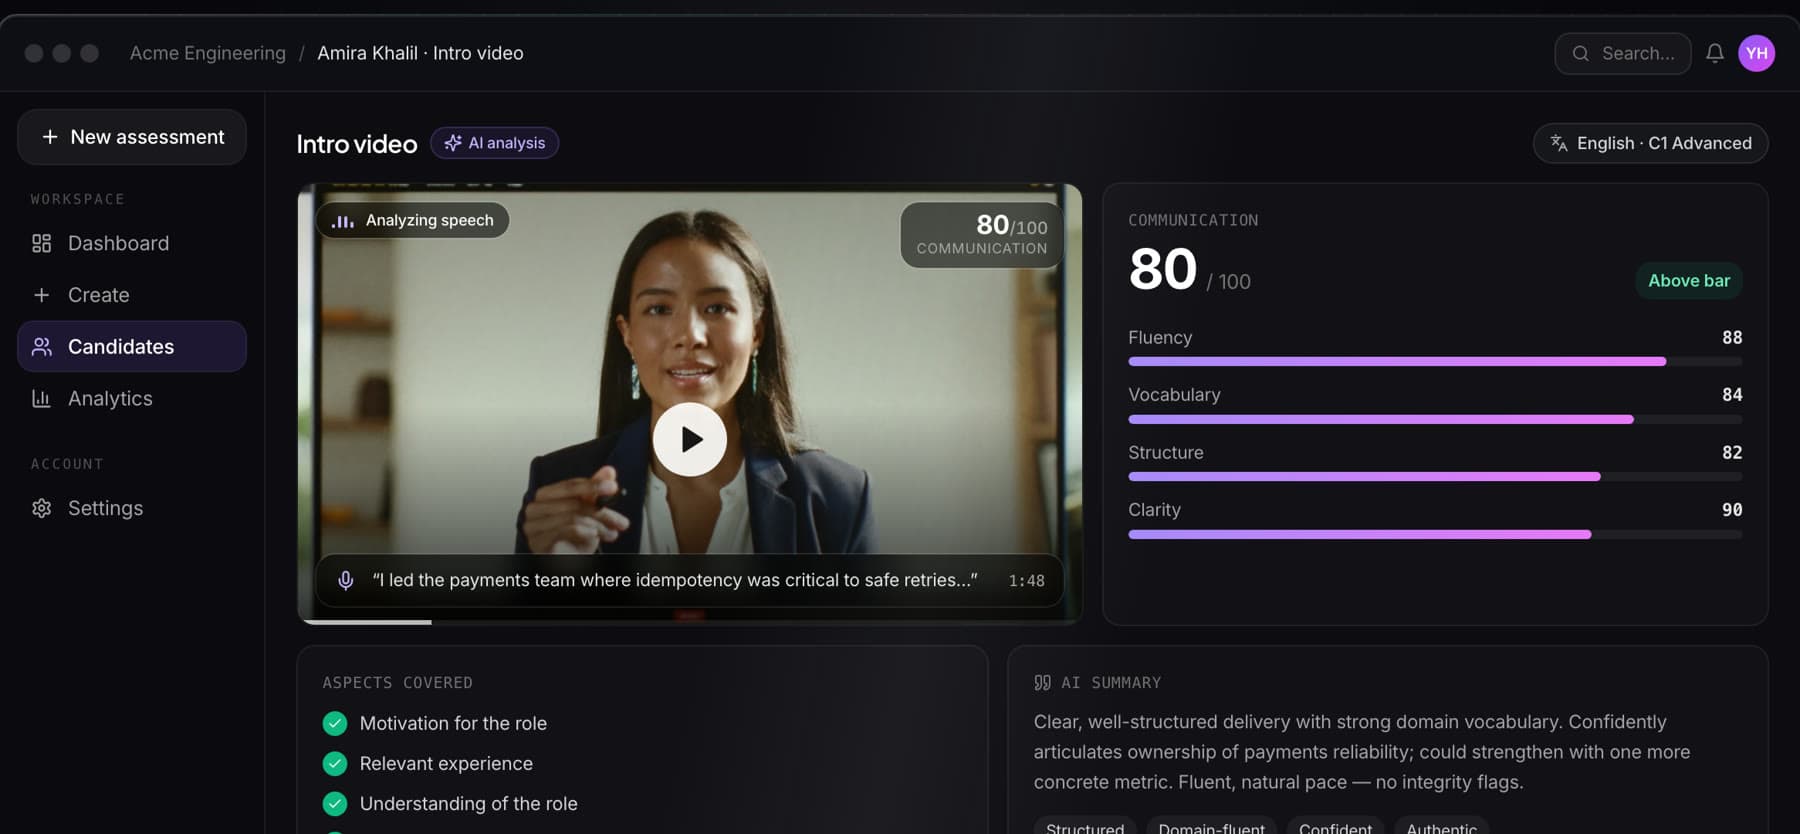Viewport: 1800px width, 834px height.
Task: Click the Candidates people icon
Action: coord(41,347)
